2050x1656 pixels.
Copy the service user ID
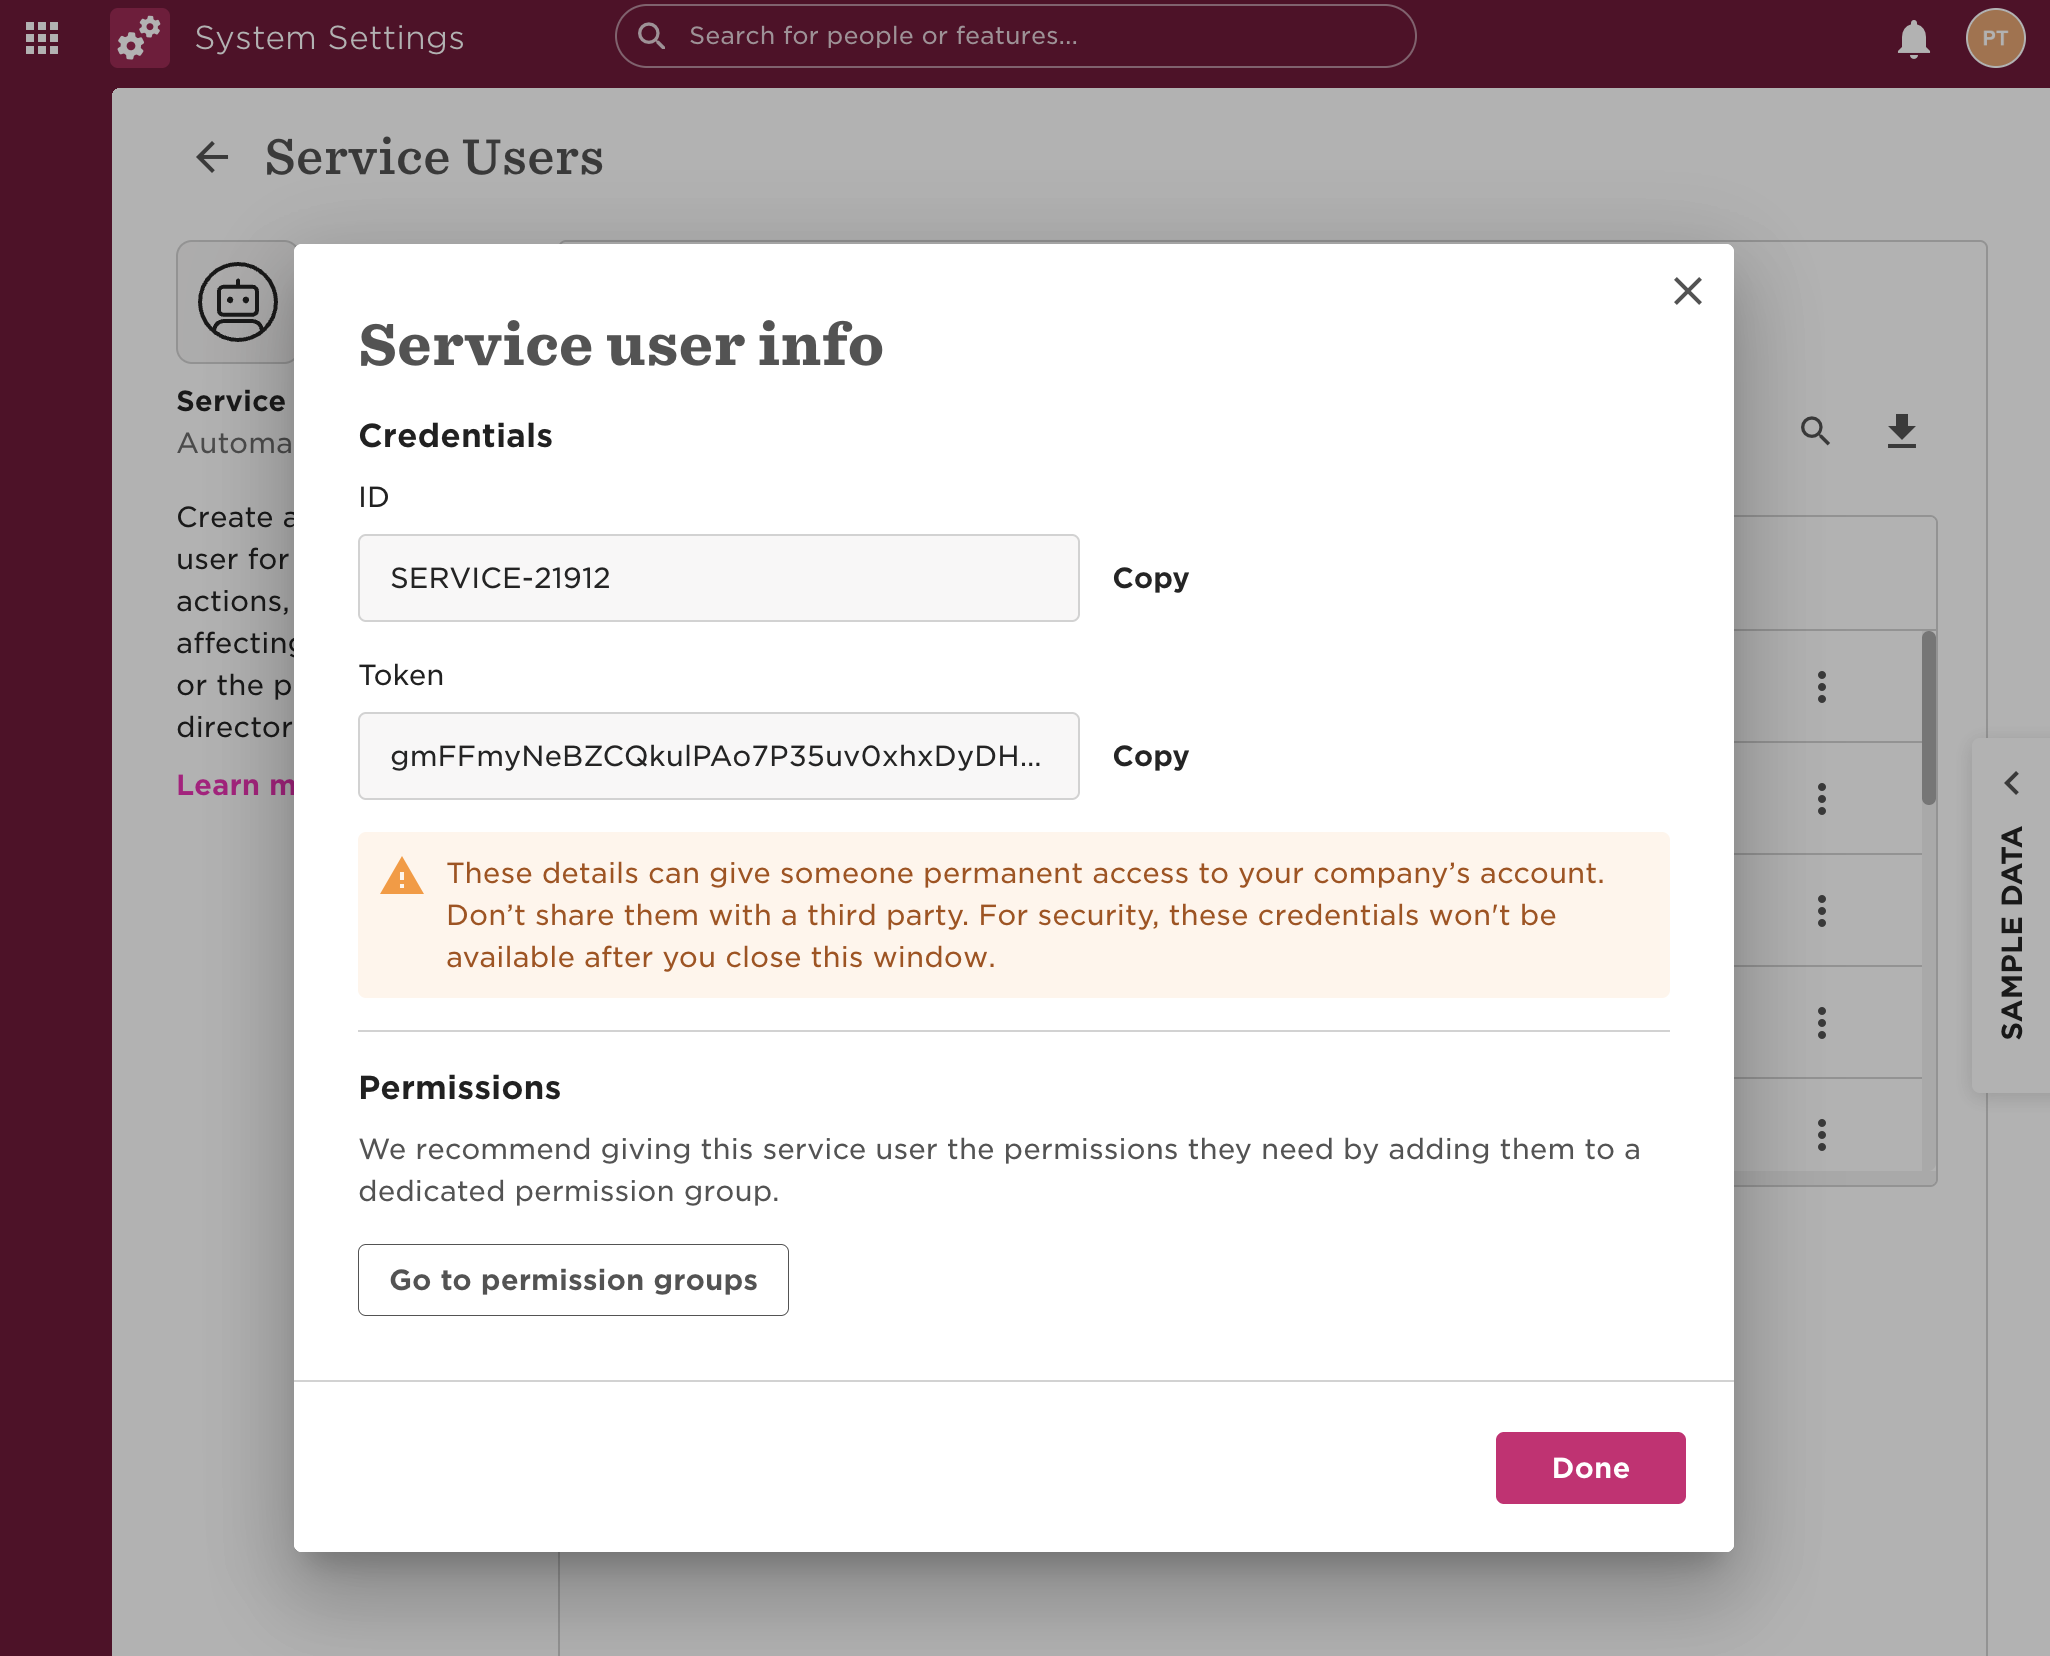click(x=1150, y=578)
